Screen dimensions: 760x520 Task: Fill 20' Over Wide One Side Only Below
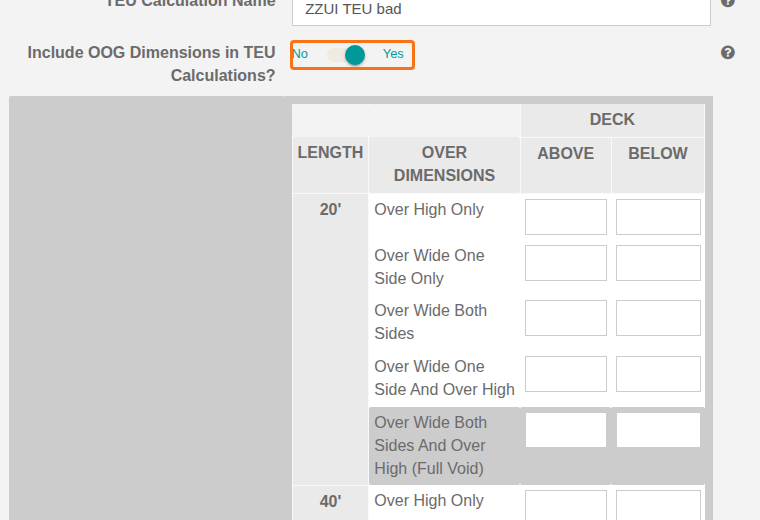pos(658,263)
